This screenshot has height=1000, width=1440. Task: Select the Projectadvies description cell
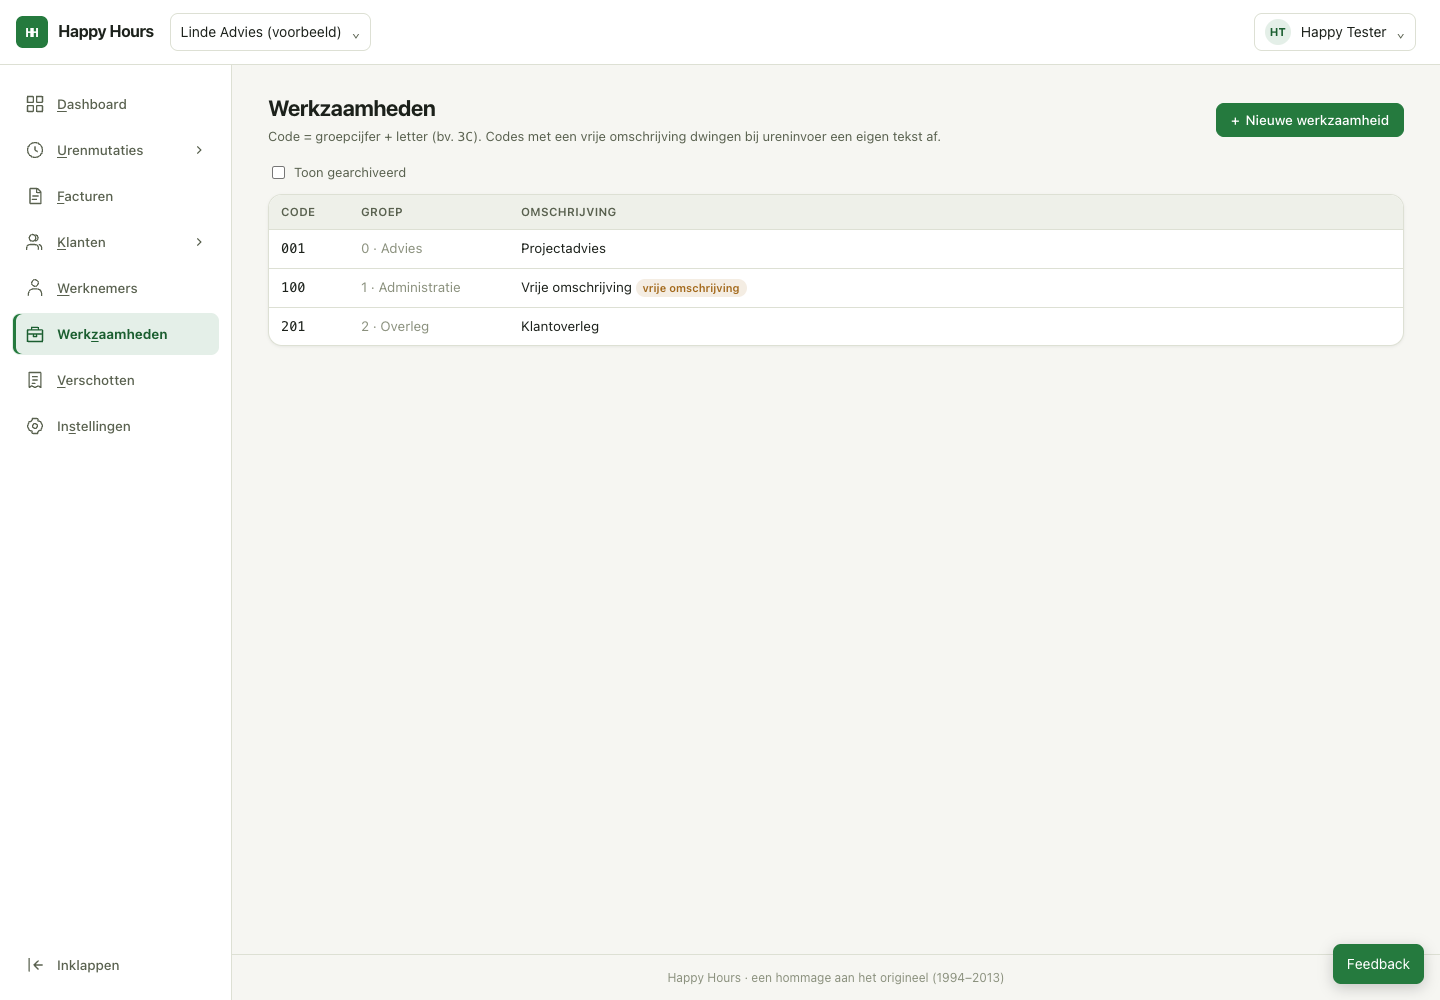(563, 249)
